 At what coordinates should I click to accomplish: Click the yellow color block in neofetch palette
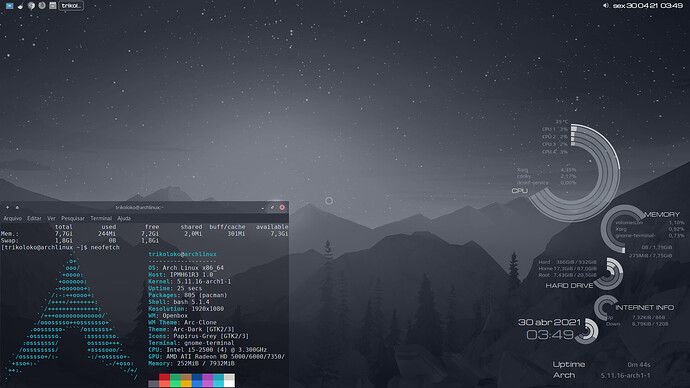(x=186, y=384)
